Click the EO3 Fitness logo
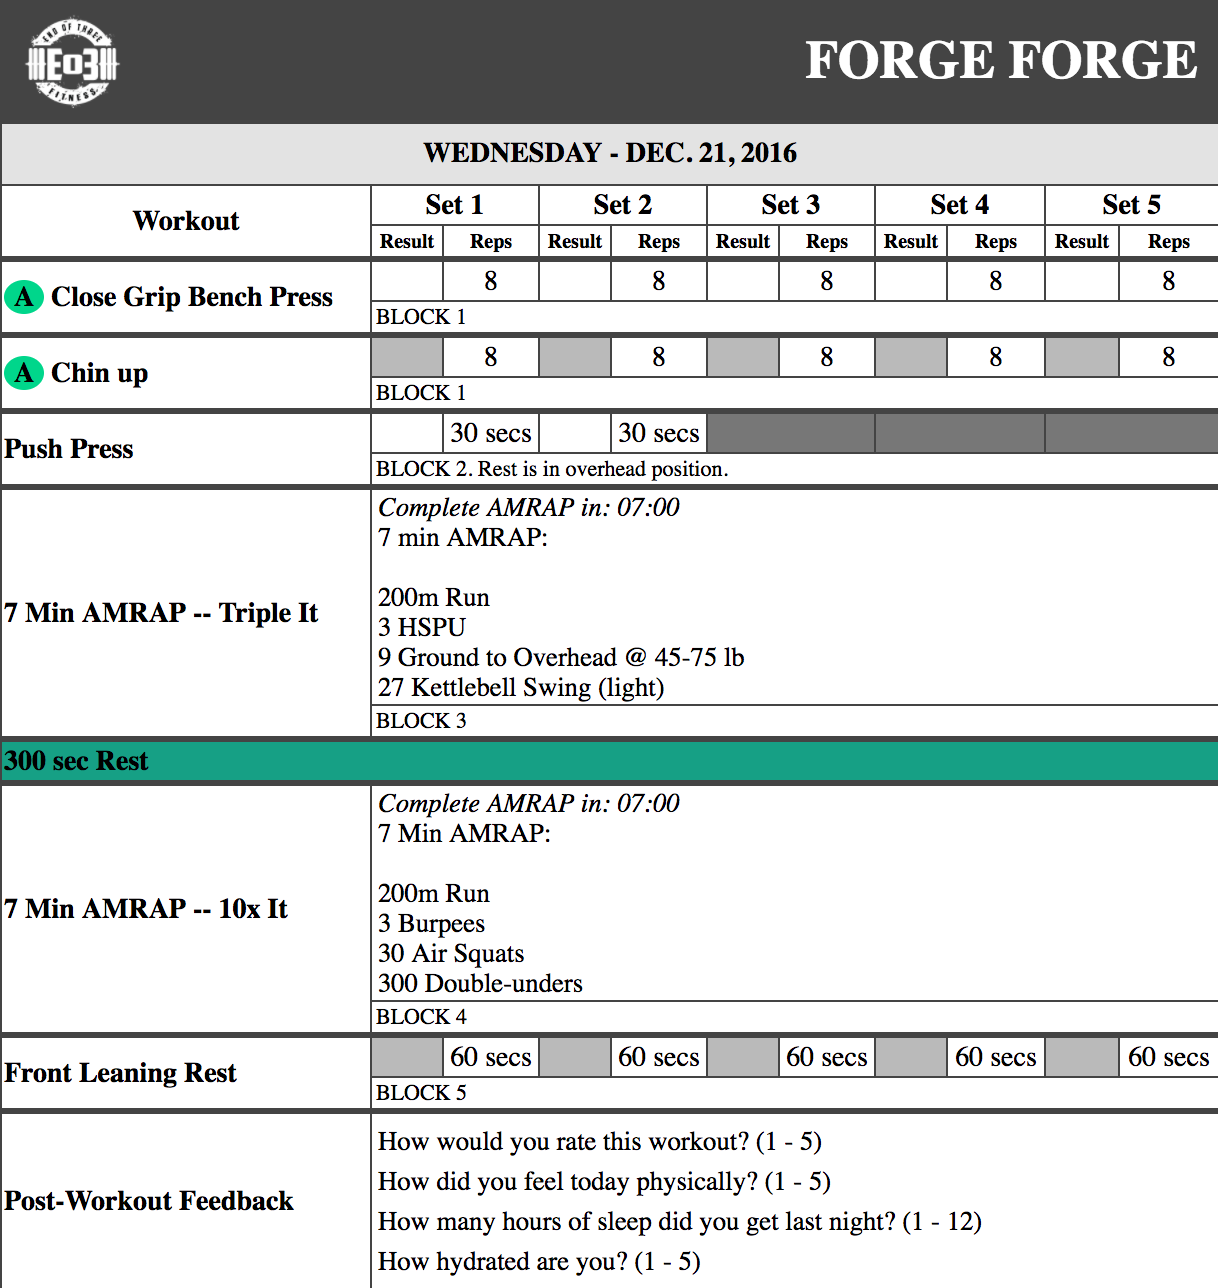The height and width of the screenshot is (1288, 1218). [72, 63]
